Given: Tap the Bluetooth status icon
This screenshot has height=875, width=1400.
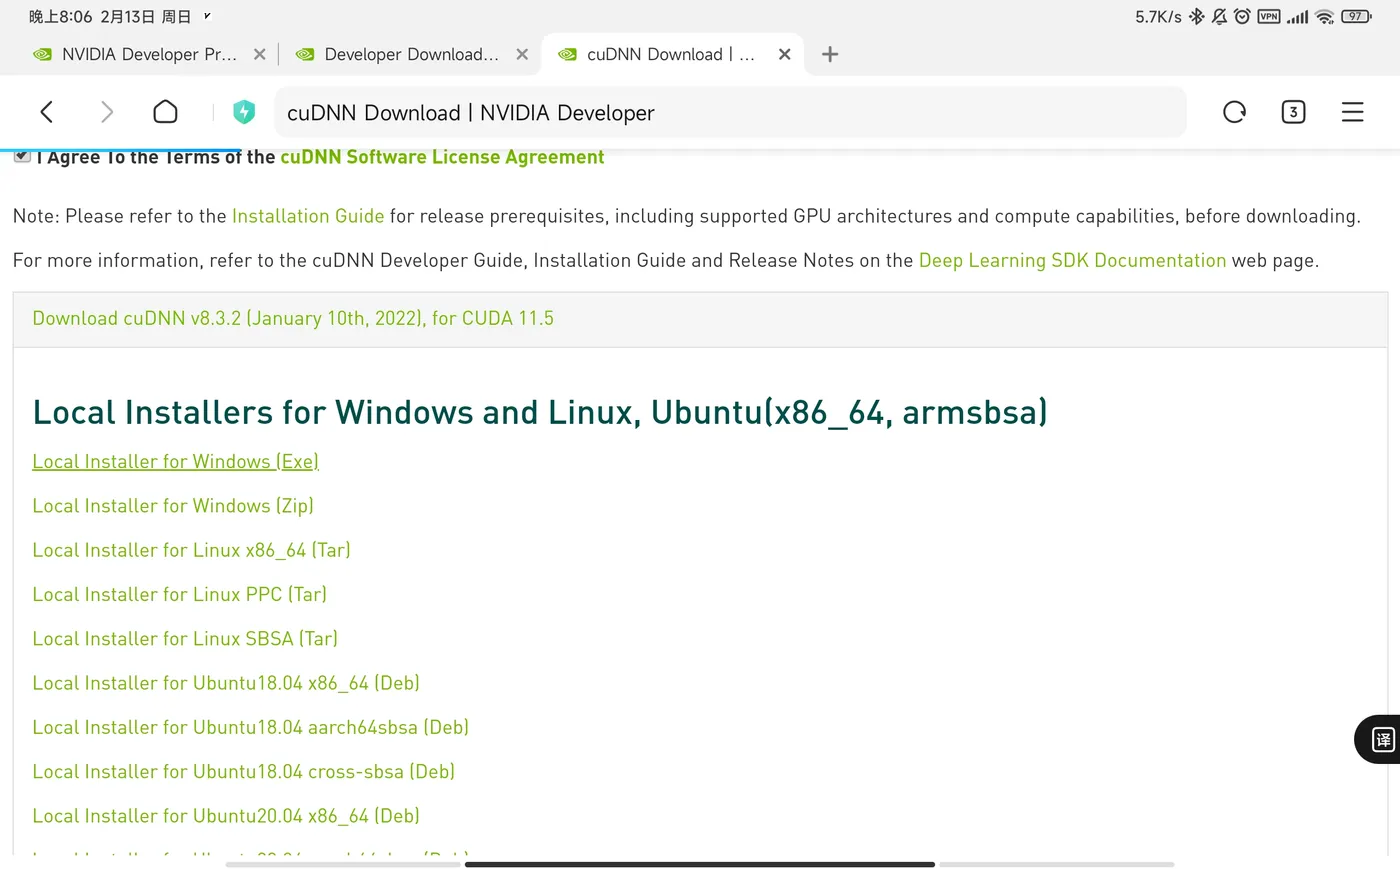Looking at the screenshot, I should tap(1197, 16).
